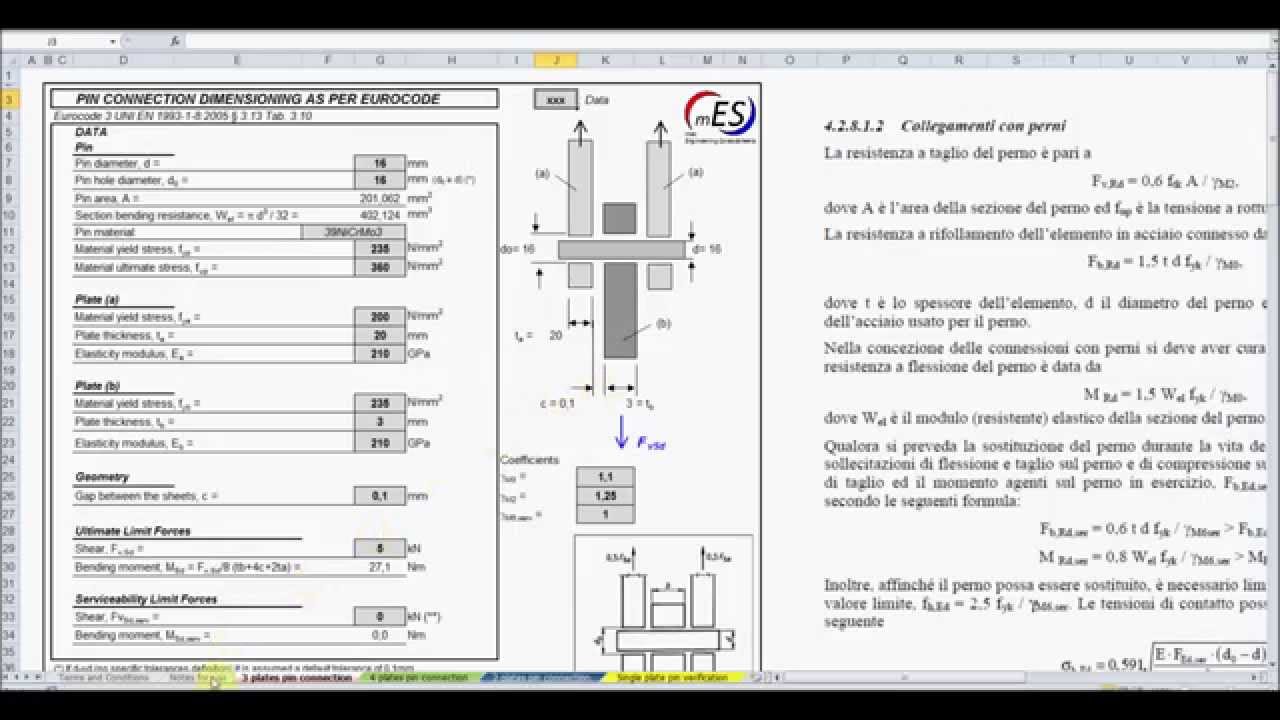Click the 'Eurocode 3 UNI EN 1993-1-8:2005' subtitle
1280x720 pixels.
pyautogui.click(x=182, y=116)
